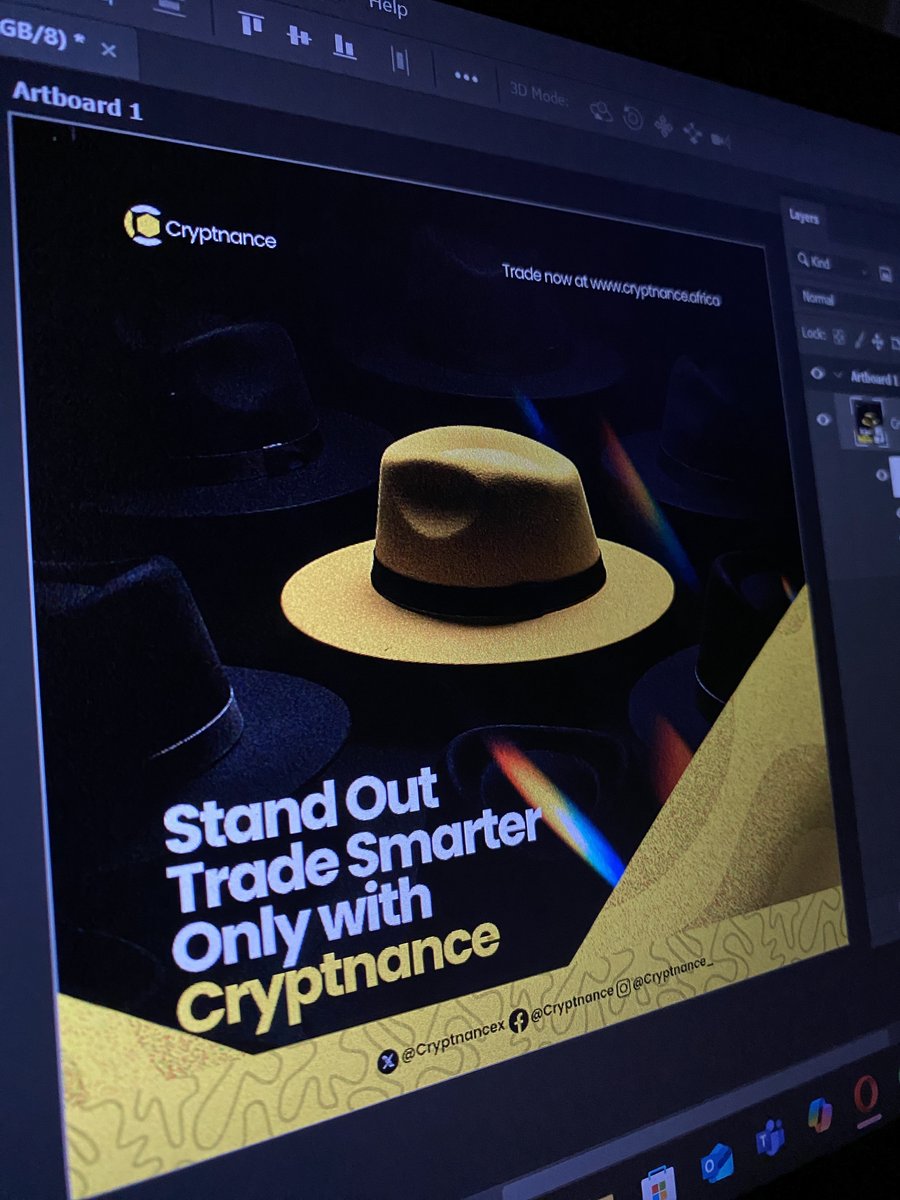
Task: Click the Artboard 1 label on canvas
Action: 77,100
